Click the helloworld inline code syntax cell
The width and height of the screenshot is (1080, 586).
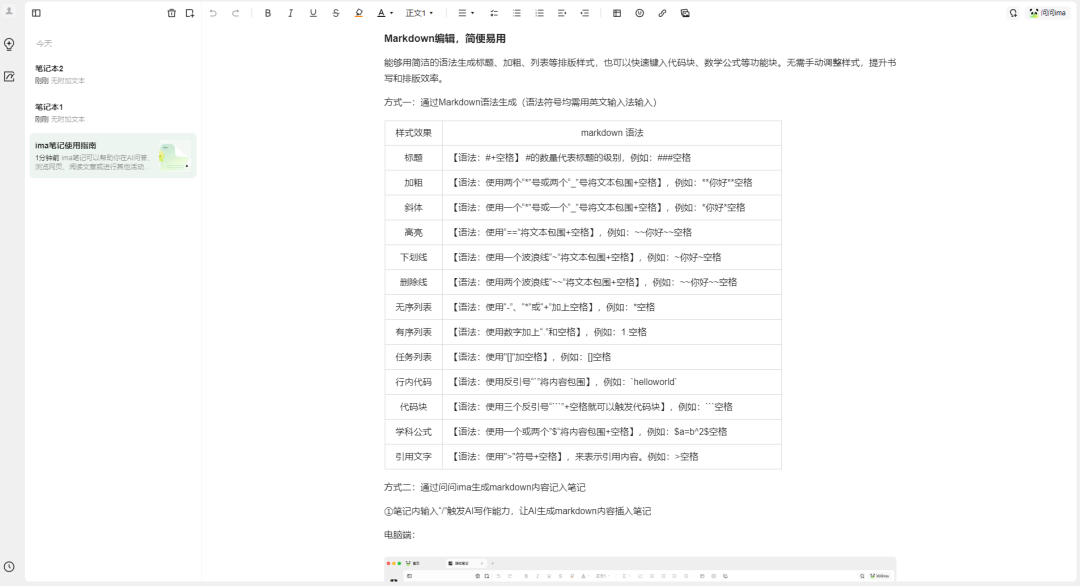point(612,382)
